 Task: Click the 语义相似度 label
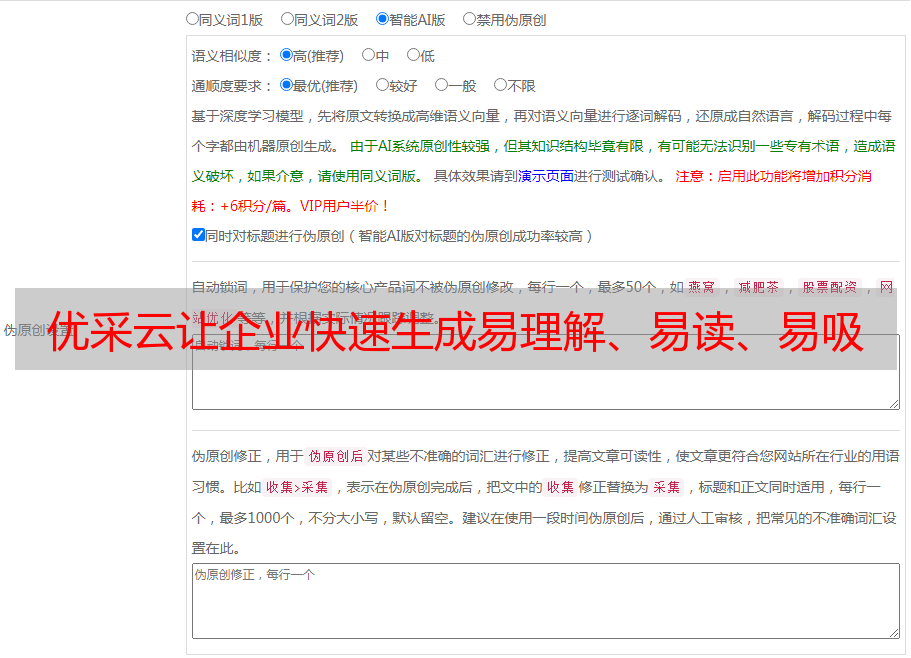232,56
